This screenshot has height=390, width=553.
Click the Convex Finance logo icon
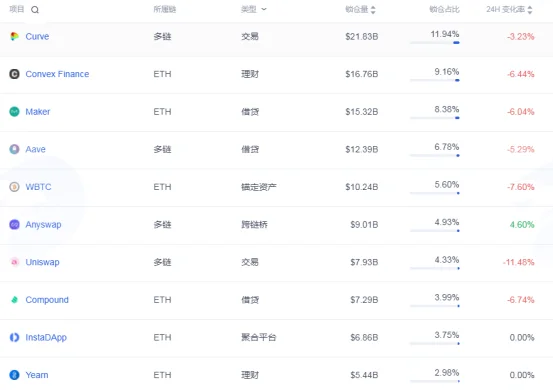(14, 74)
